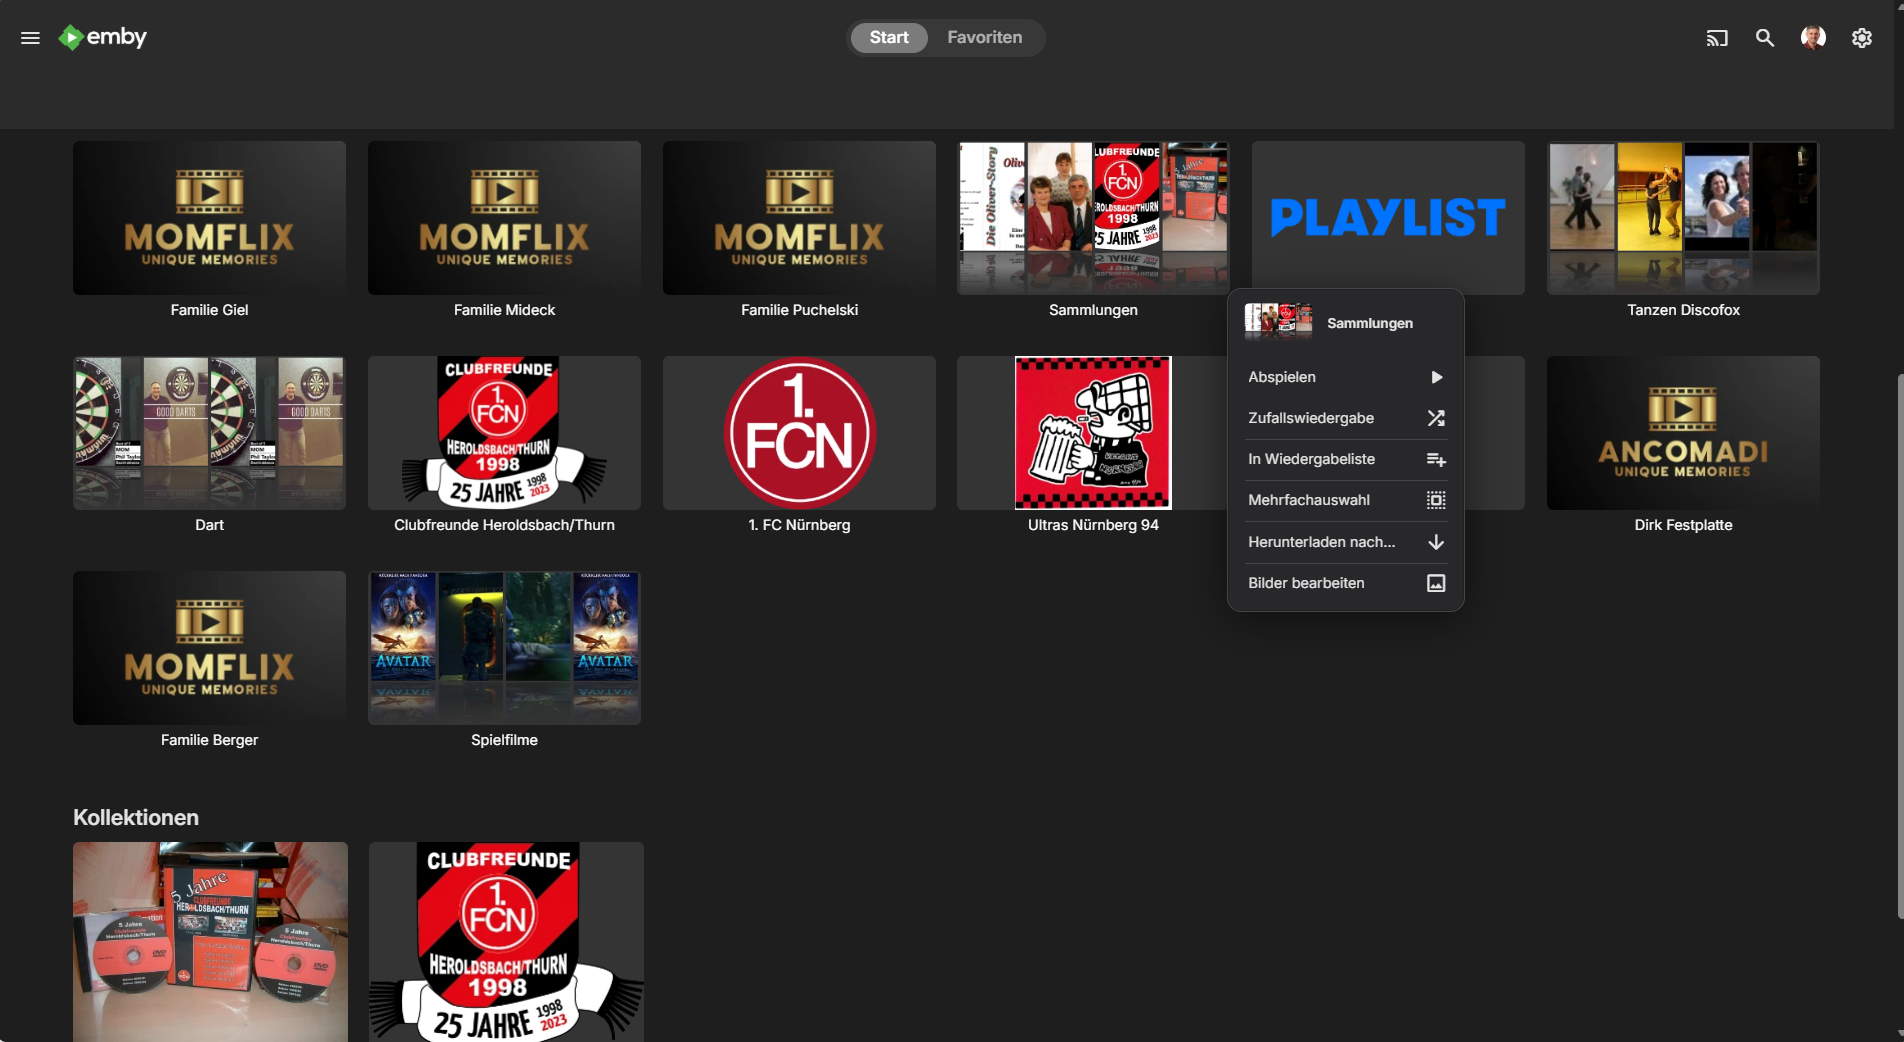Click the Tanzen Discofox title link
This screenshot has width=1904, height=1042.
(x=1683, y=310)
